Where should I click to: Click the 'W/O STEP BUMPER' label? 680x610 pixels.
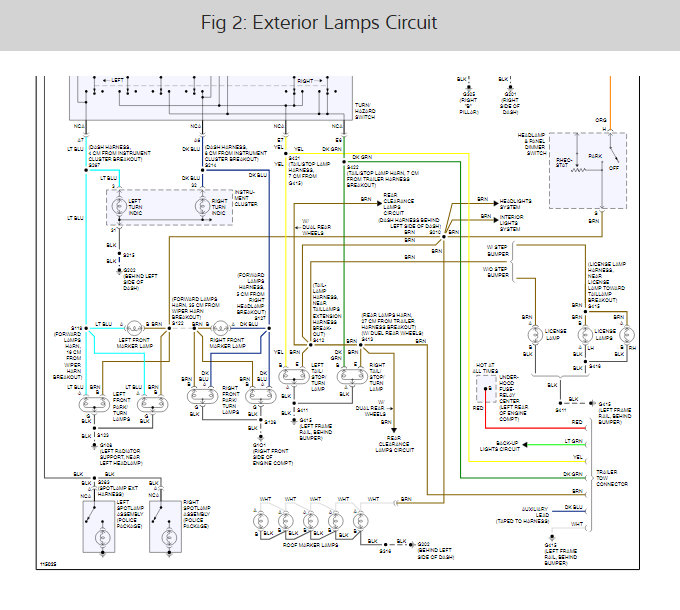click(496, 272)
